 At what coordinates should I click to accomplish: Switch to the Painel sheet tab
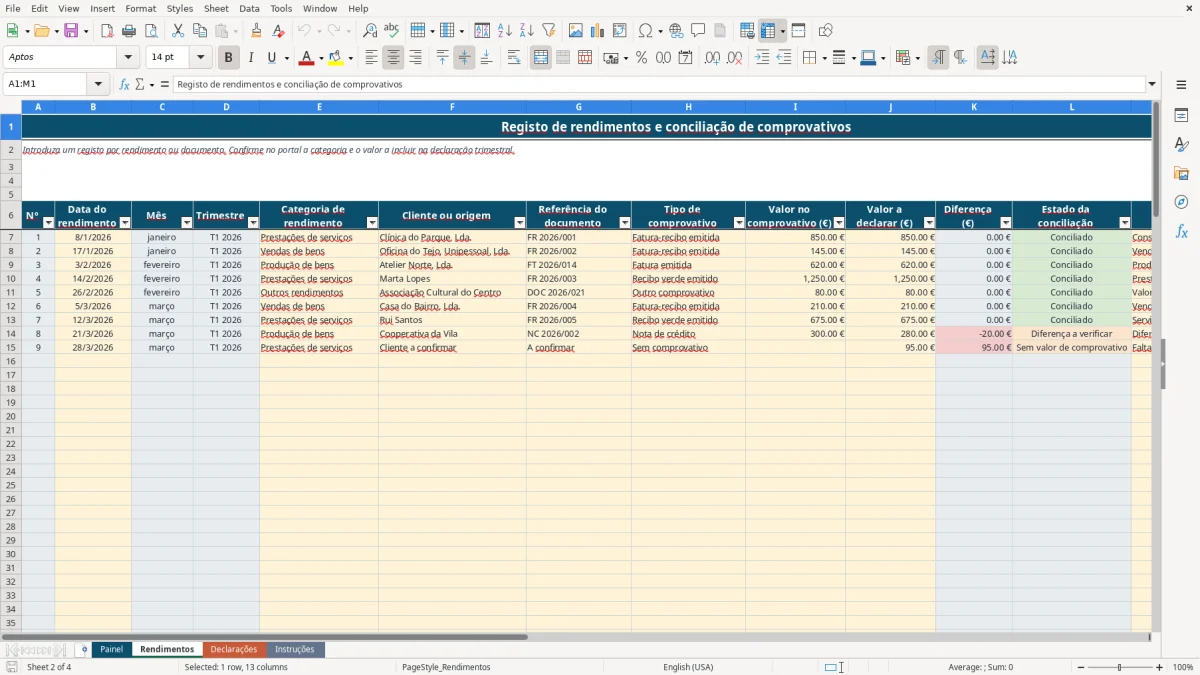[112, 649]
